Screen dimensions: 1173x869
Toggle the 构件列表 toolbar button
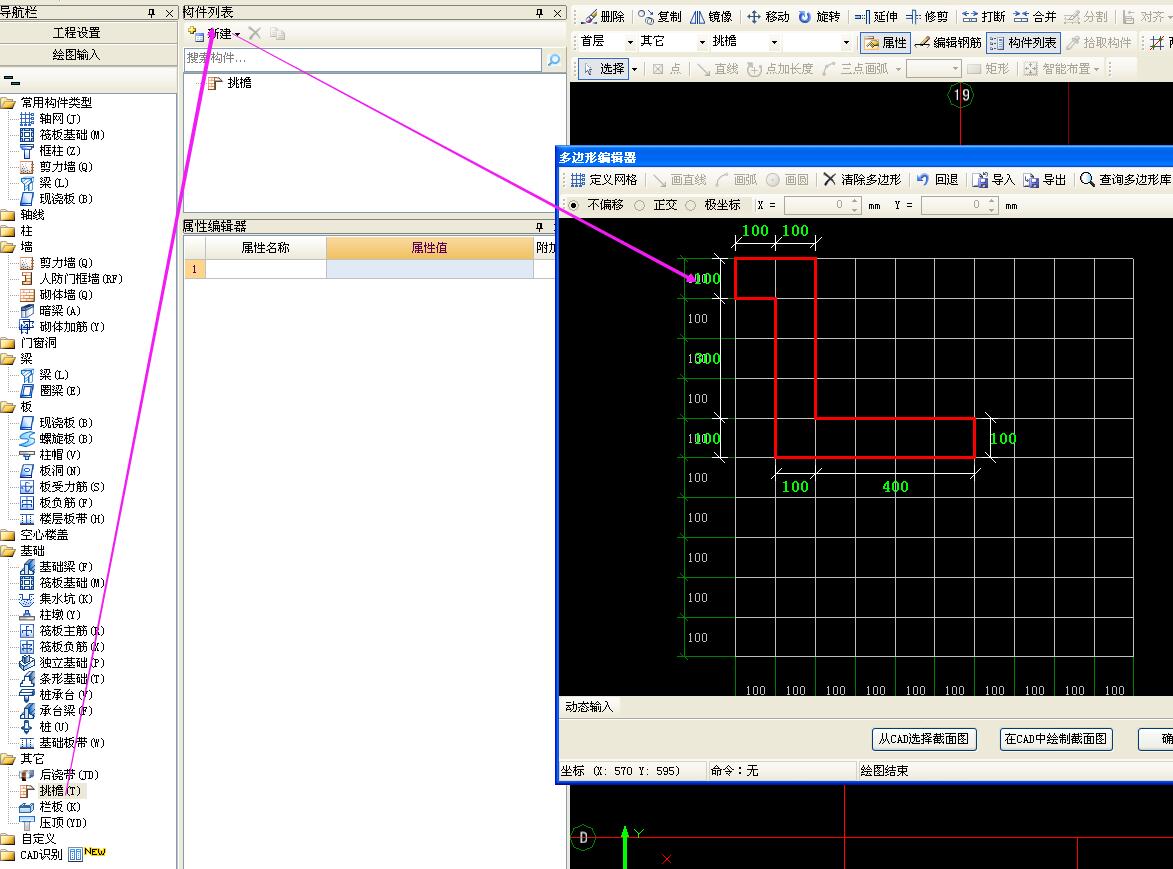pos(1023,43)
